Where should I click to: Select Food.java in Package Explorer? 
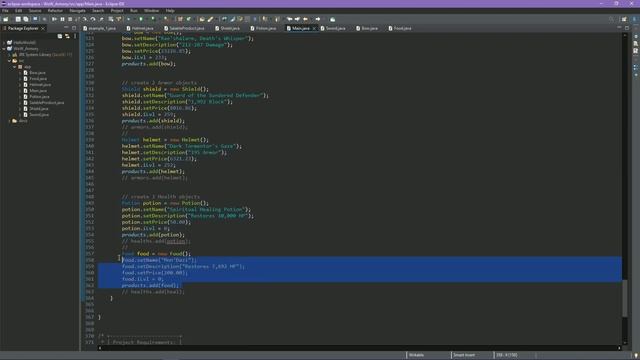[38, 79]
